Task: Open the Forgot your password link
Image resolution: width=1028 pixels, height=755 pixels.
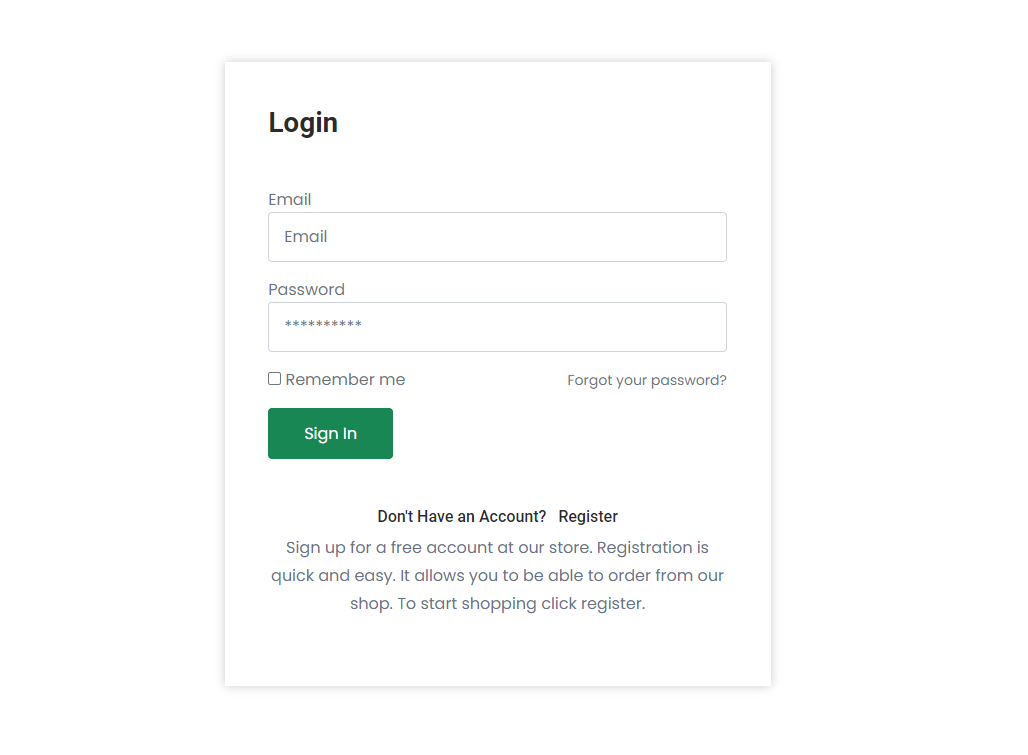Action: point(646,380)
